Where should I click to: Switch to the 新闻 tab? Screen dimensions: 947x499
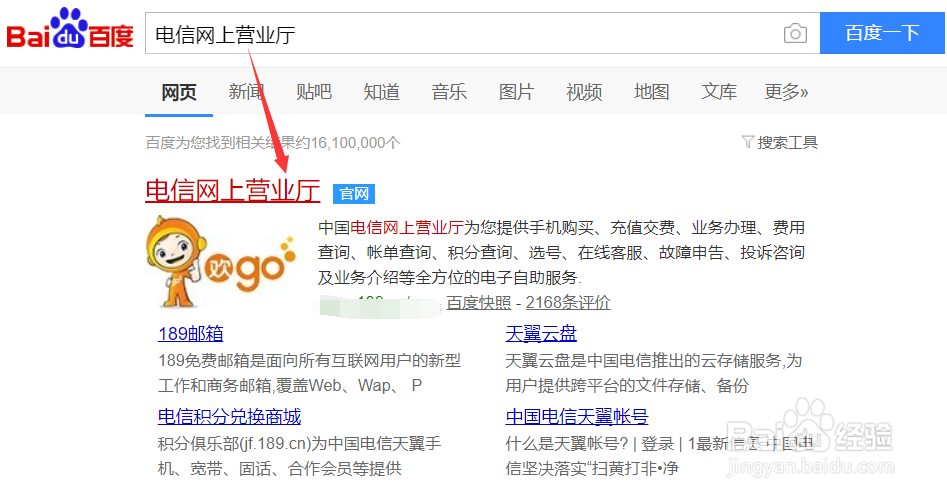(x=246, y=92)
